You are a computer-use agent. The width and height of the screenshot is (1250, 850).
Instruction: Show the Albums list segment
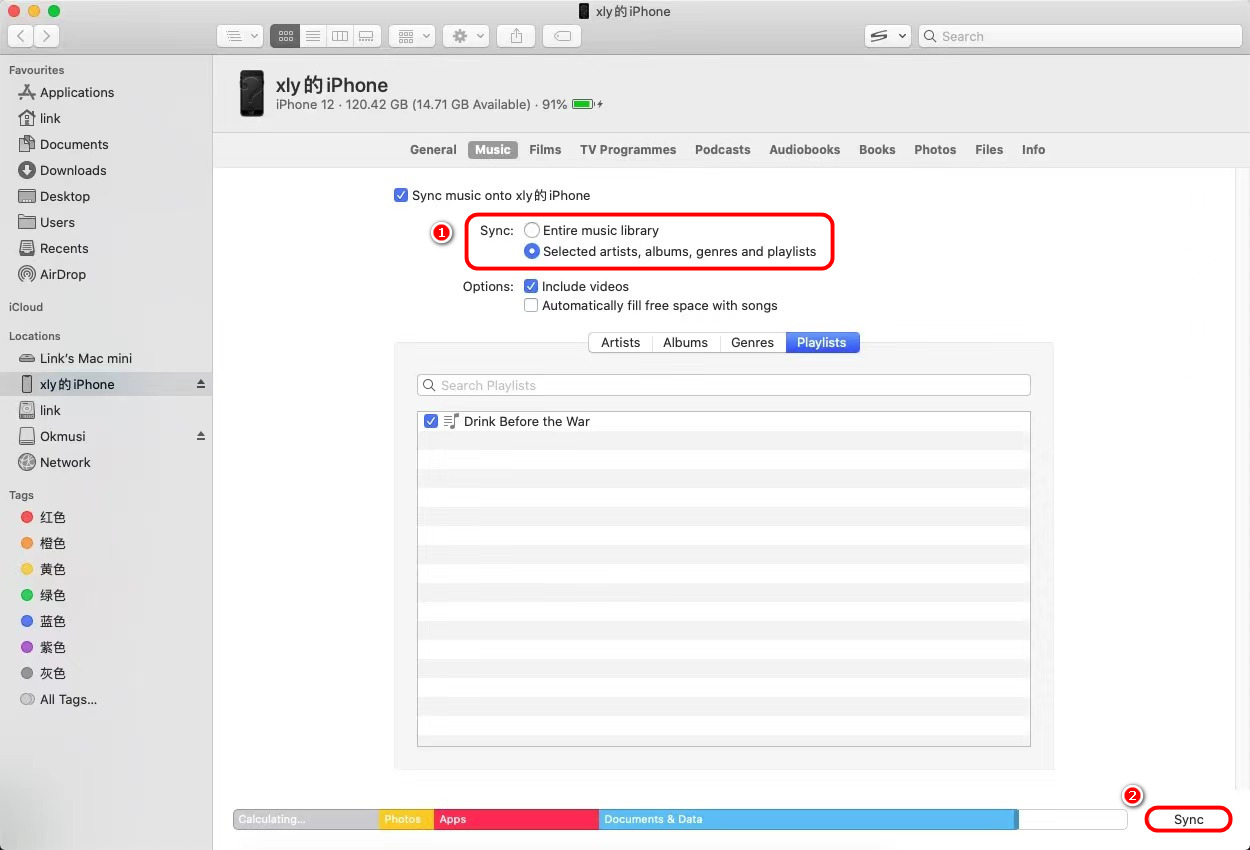click(x=685, y=342)
